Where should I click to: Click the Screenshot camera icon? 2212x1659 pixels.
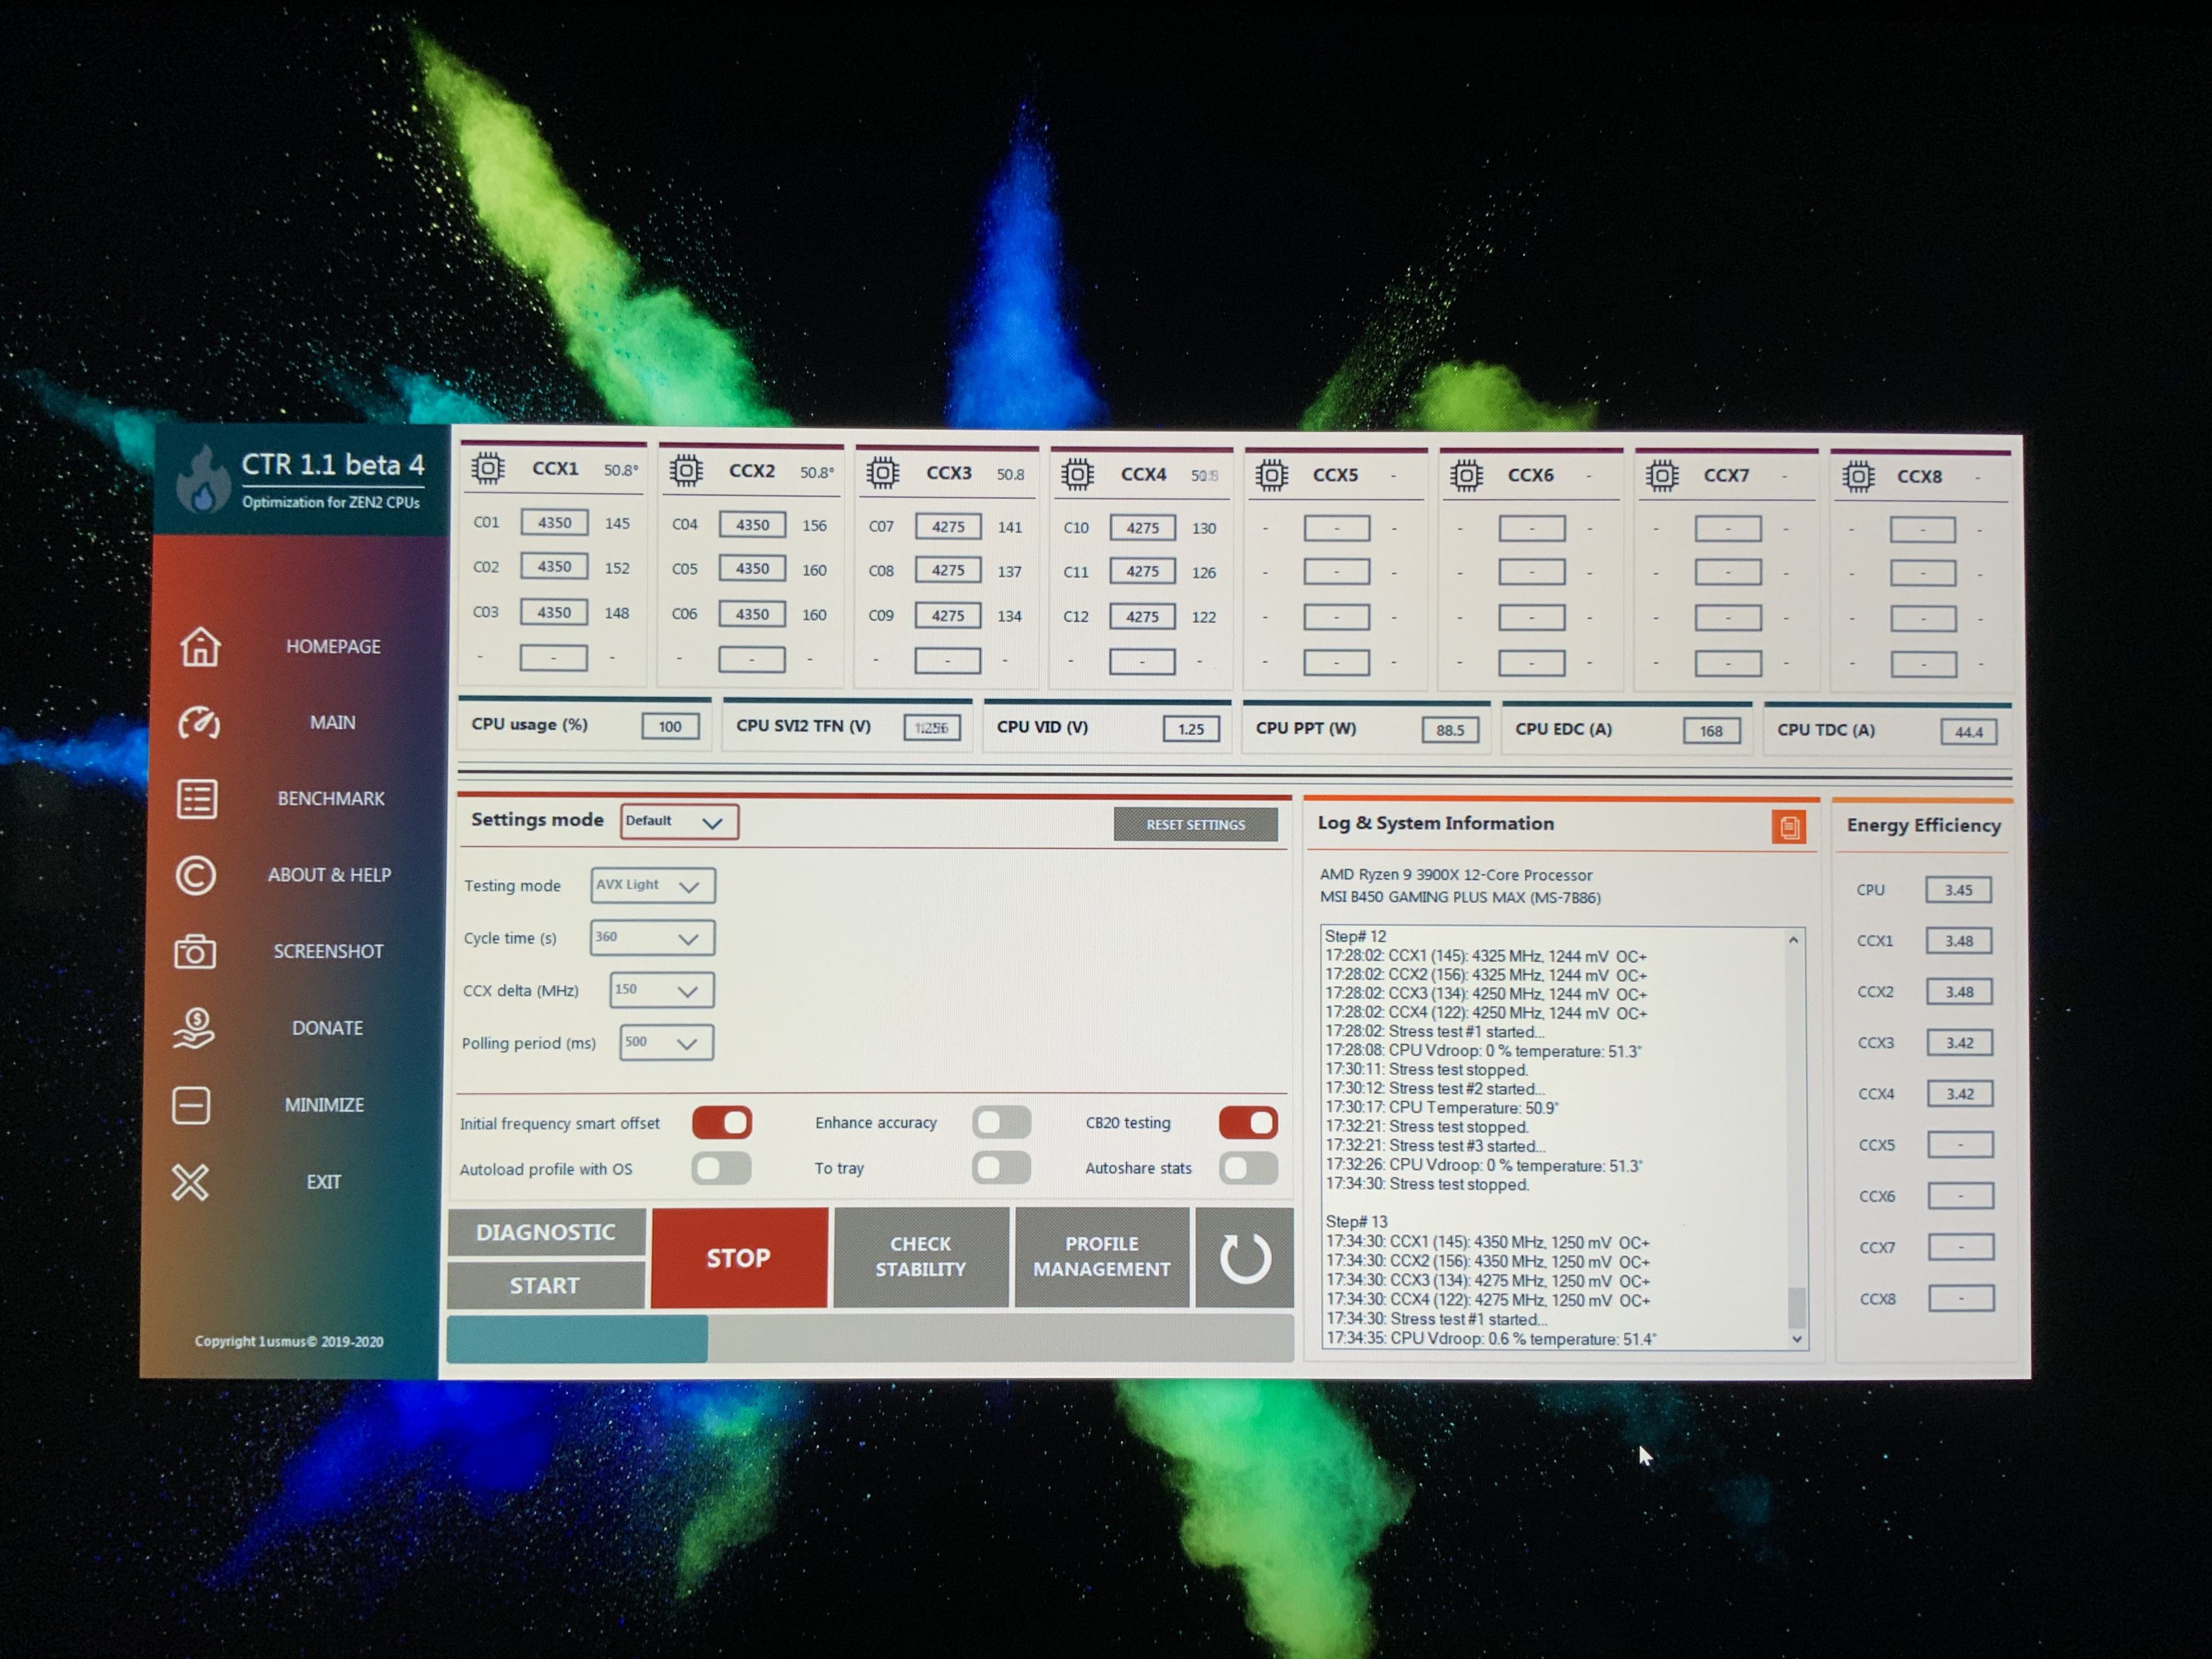[x=194, y=952]
